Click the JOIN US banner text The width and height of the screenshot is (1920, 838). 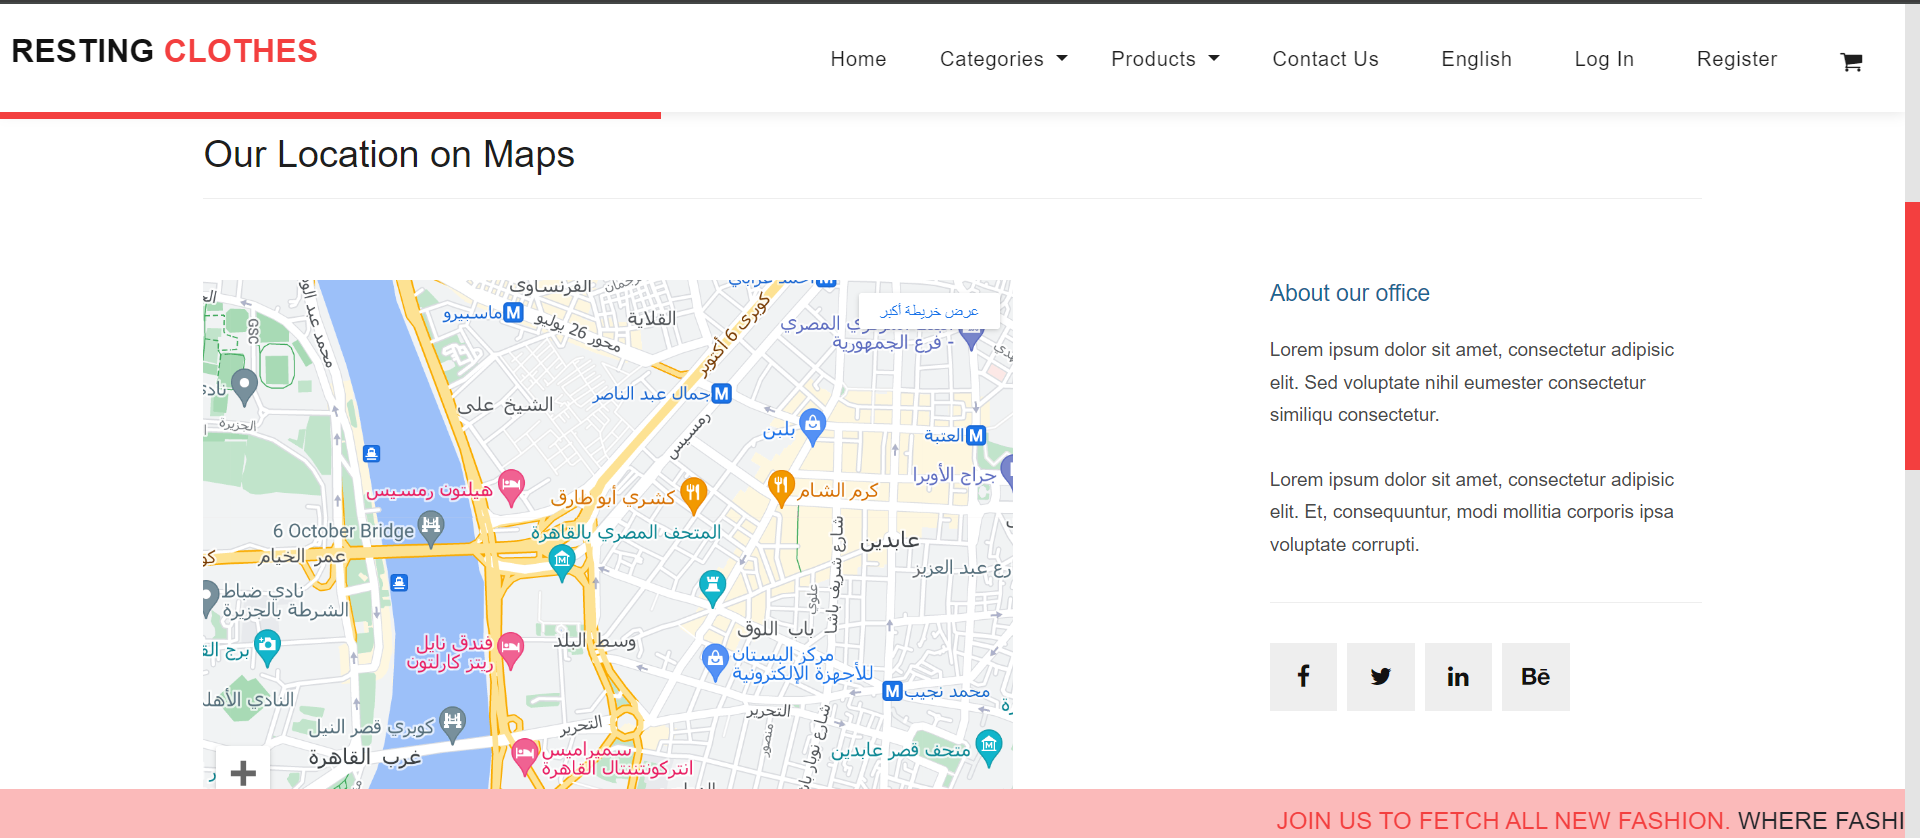click(x=1501, y=820)
